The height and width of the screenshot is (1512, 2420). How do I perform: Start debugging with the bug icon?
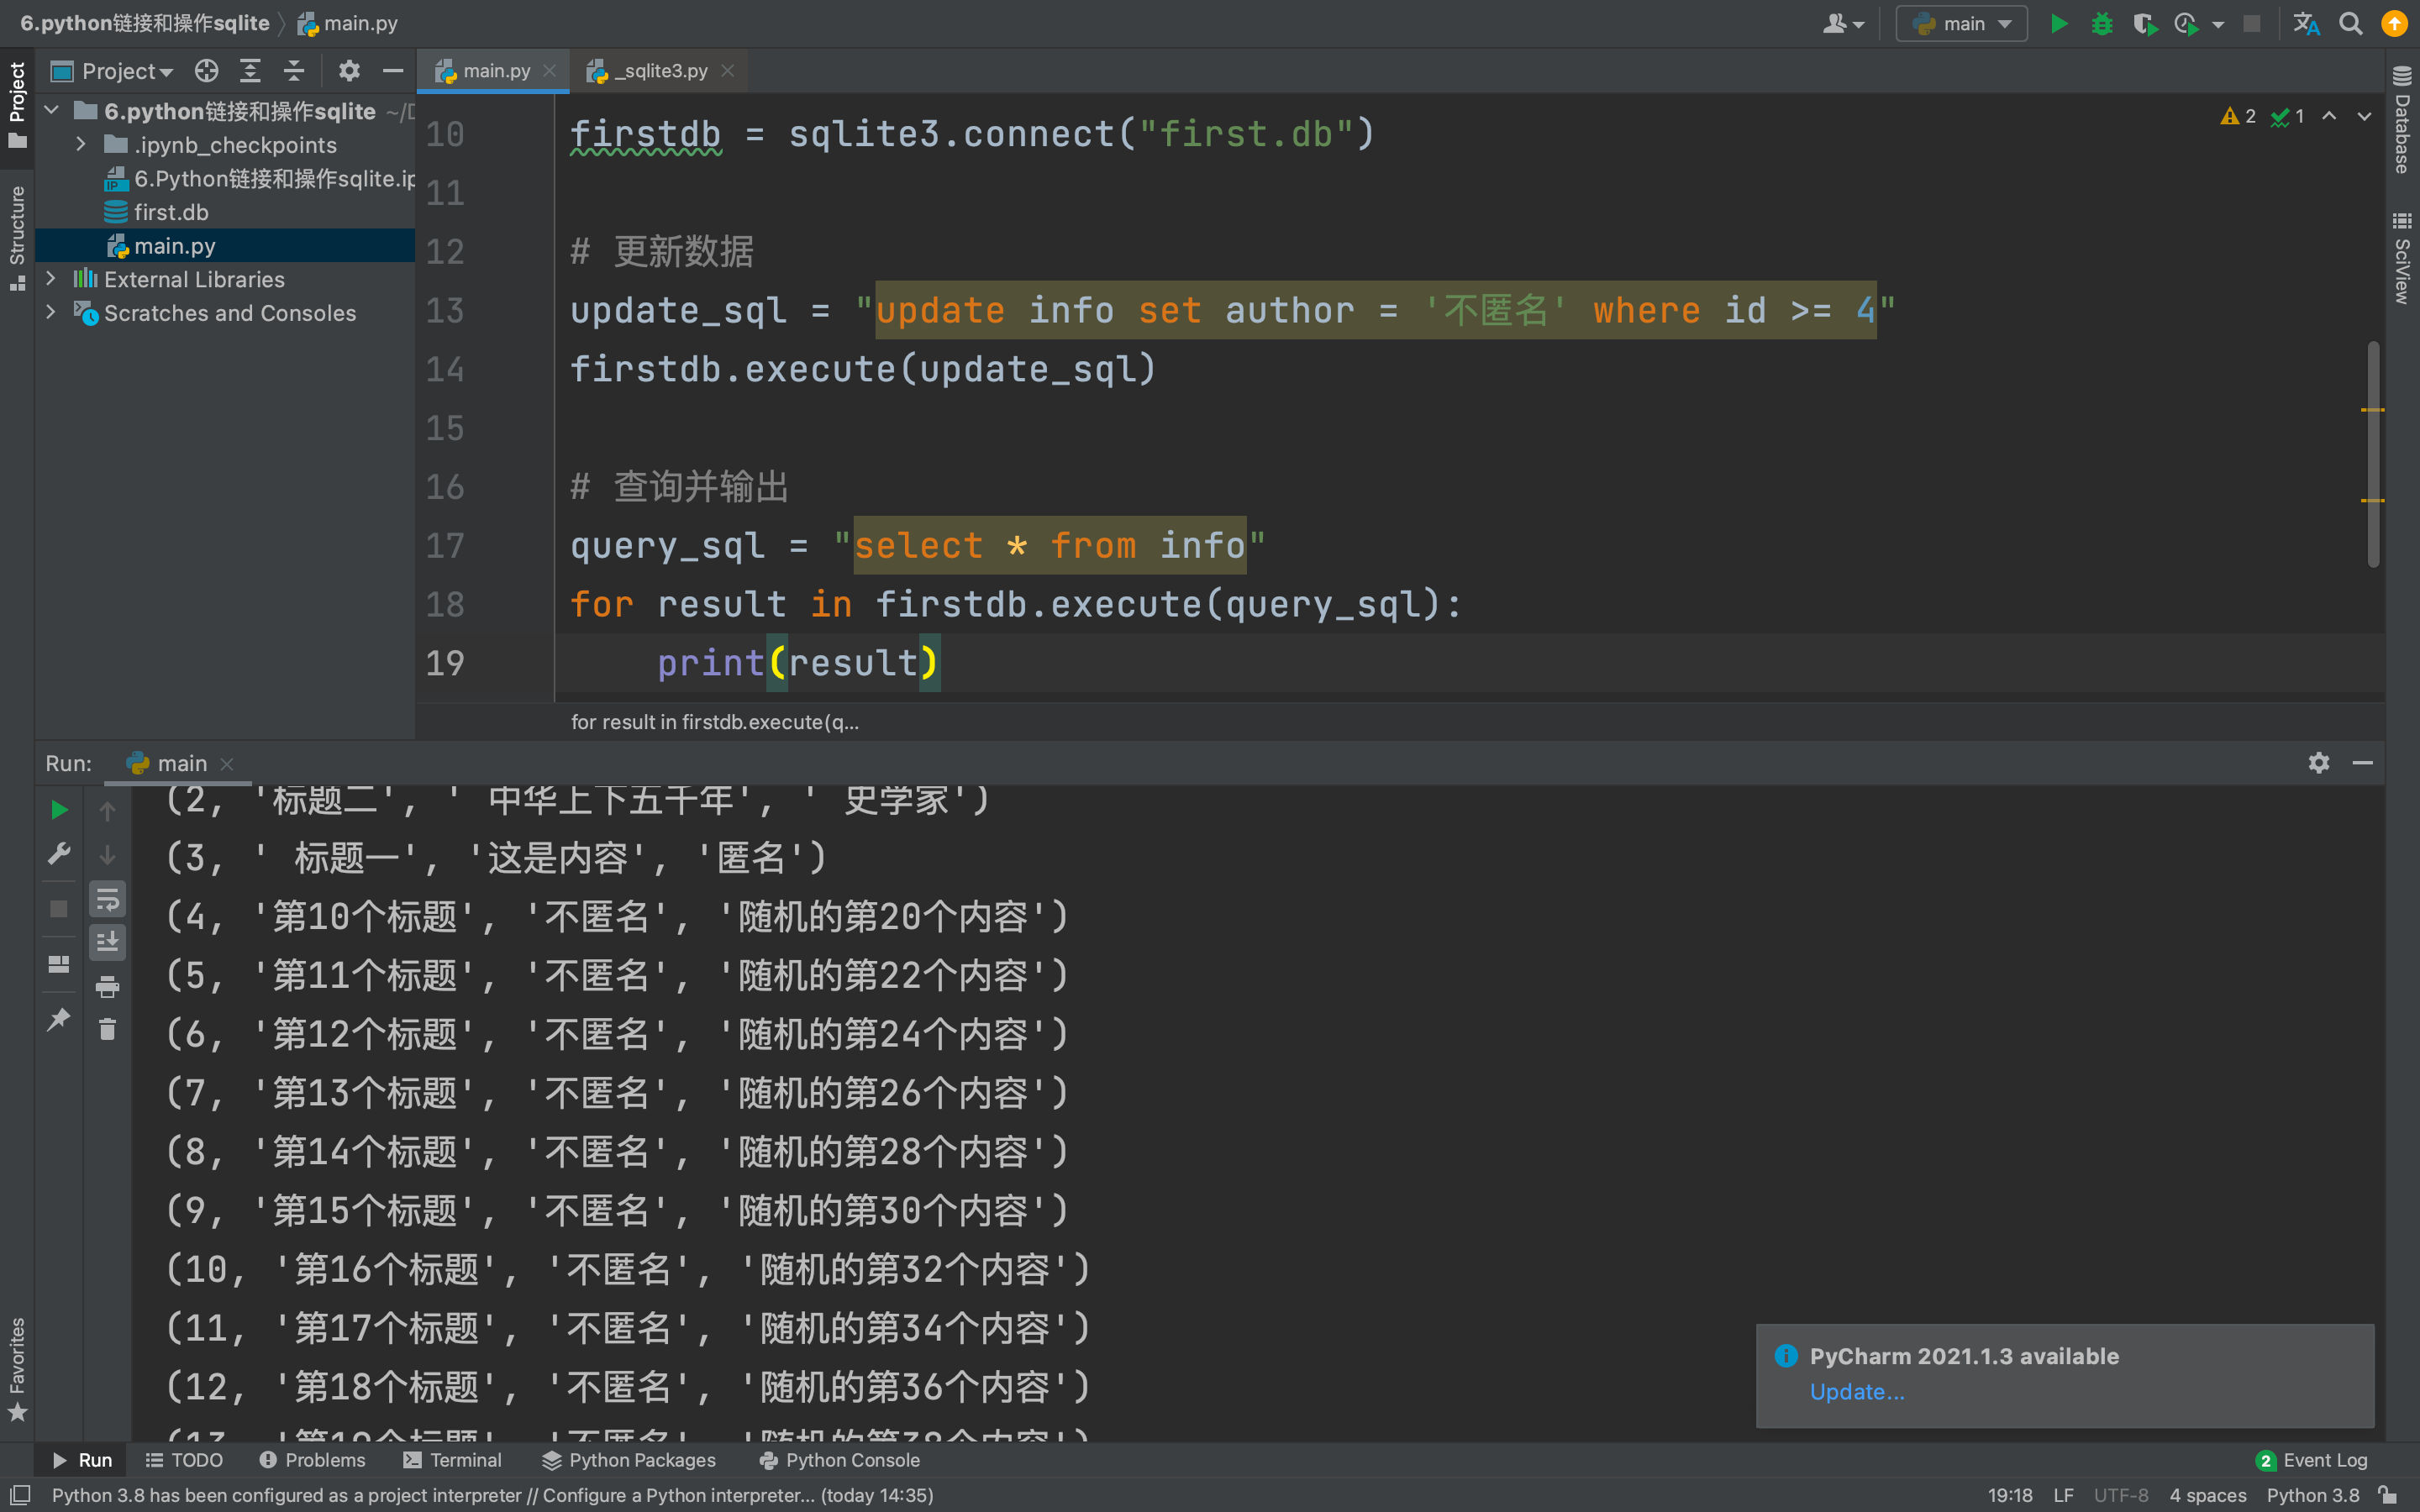click(x=2102, y=24)
